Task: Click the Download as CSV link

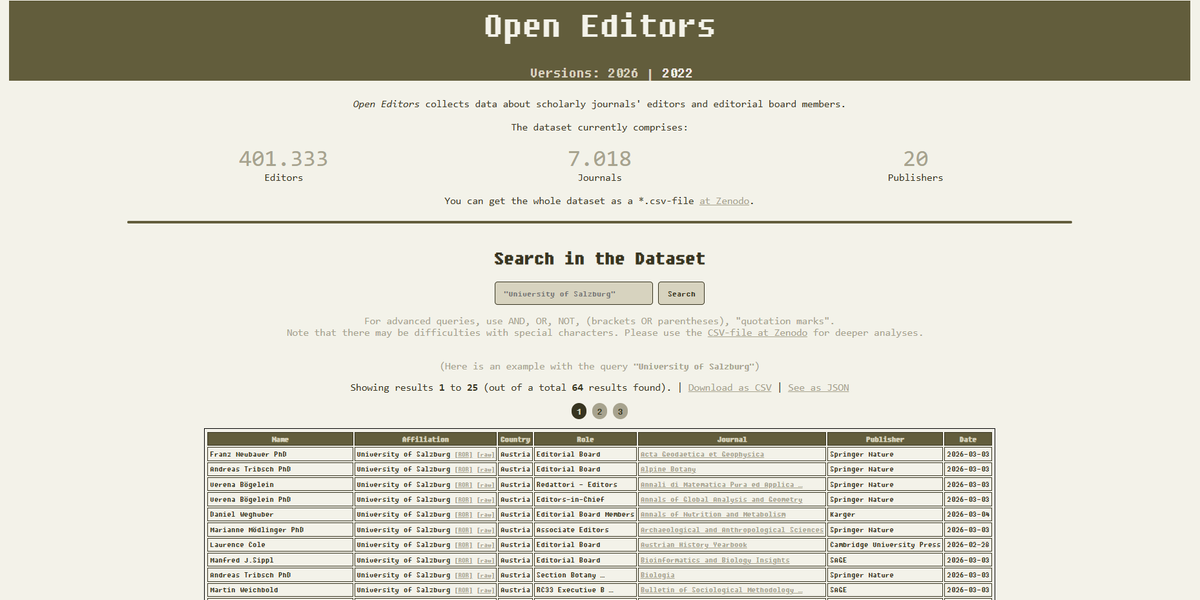Action: pos(730,387)
